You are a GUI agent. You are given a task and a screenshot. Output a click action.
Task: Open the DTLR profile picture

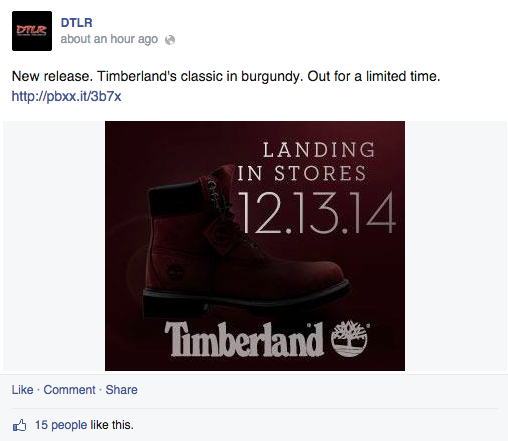point(32,31)
